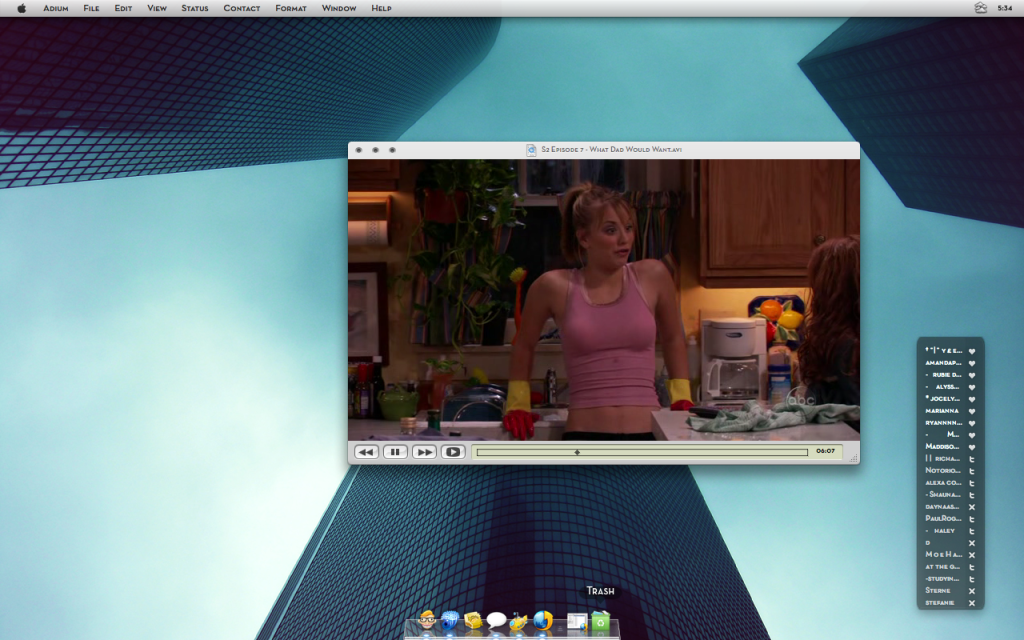Click the far right end of the seek bar
The width and height of the screenshot is (1024, 640).
click(x=806, y=452)
